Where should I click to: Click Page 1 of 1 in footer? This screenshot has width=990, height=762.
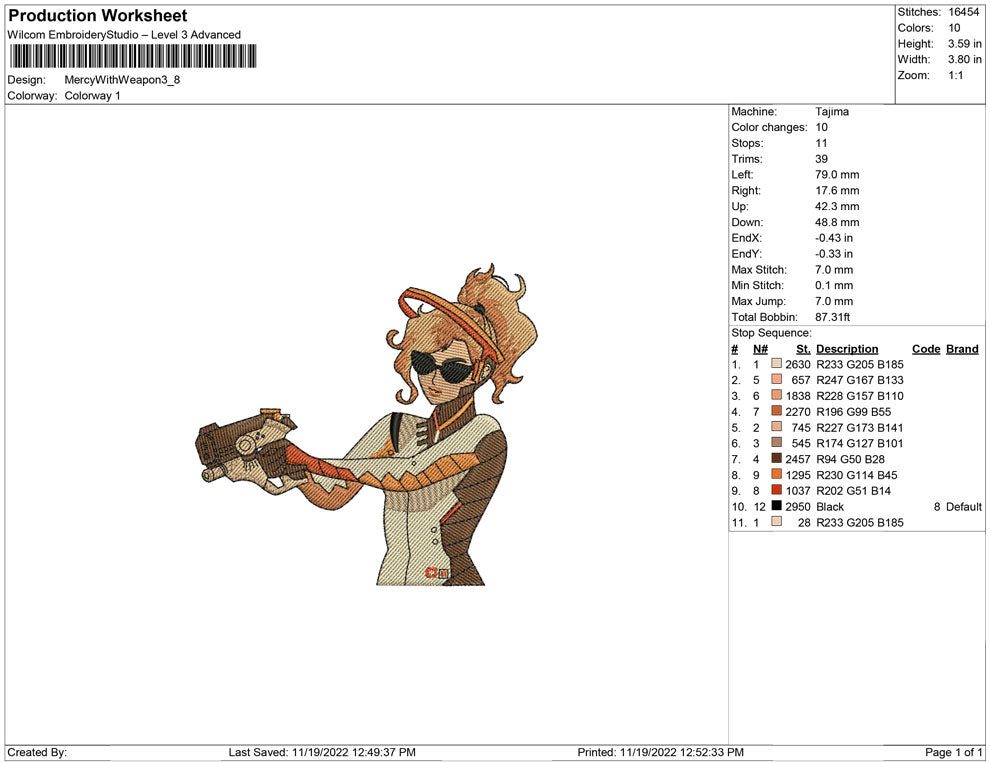tap(953, 752)
